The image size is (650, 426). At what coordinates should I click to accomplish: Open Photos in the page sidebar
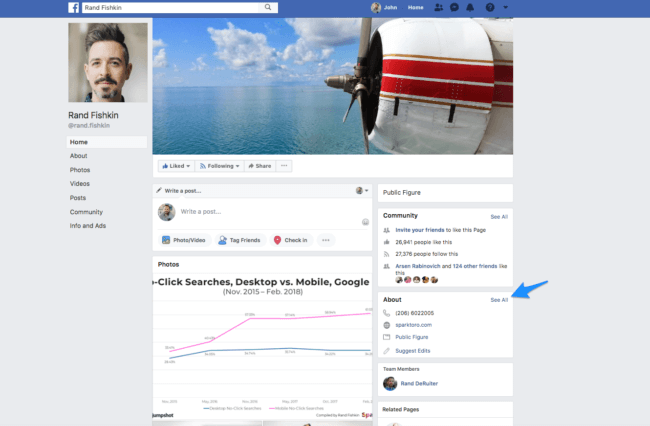click(80, 170)
